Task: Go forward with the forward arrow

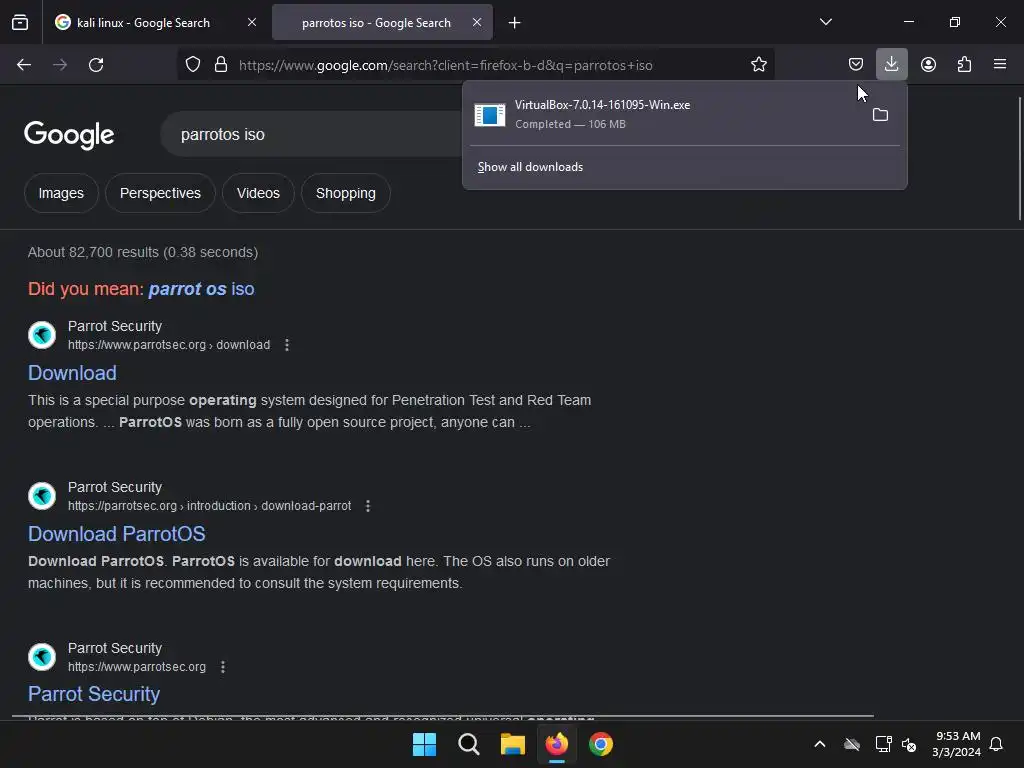Action: click(60, 65)
